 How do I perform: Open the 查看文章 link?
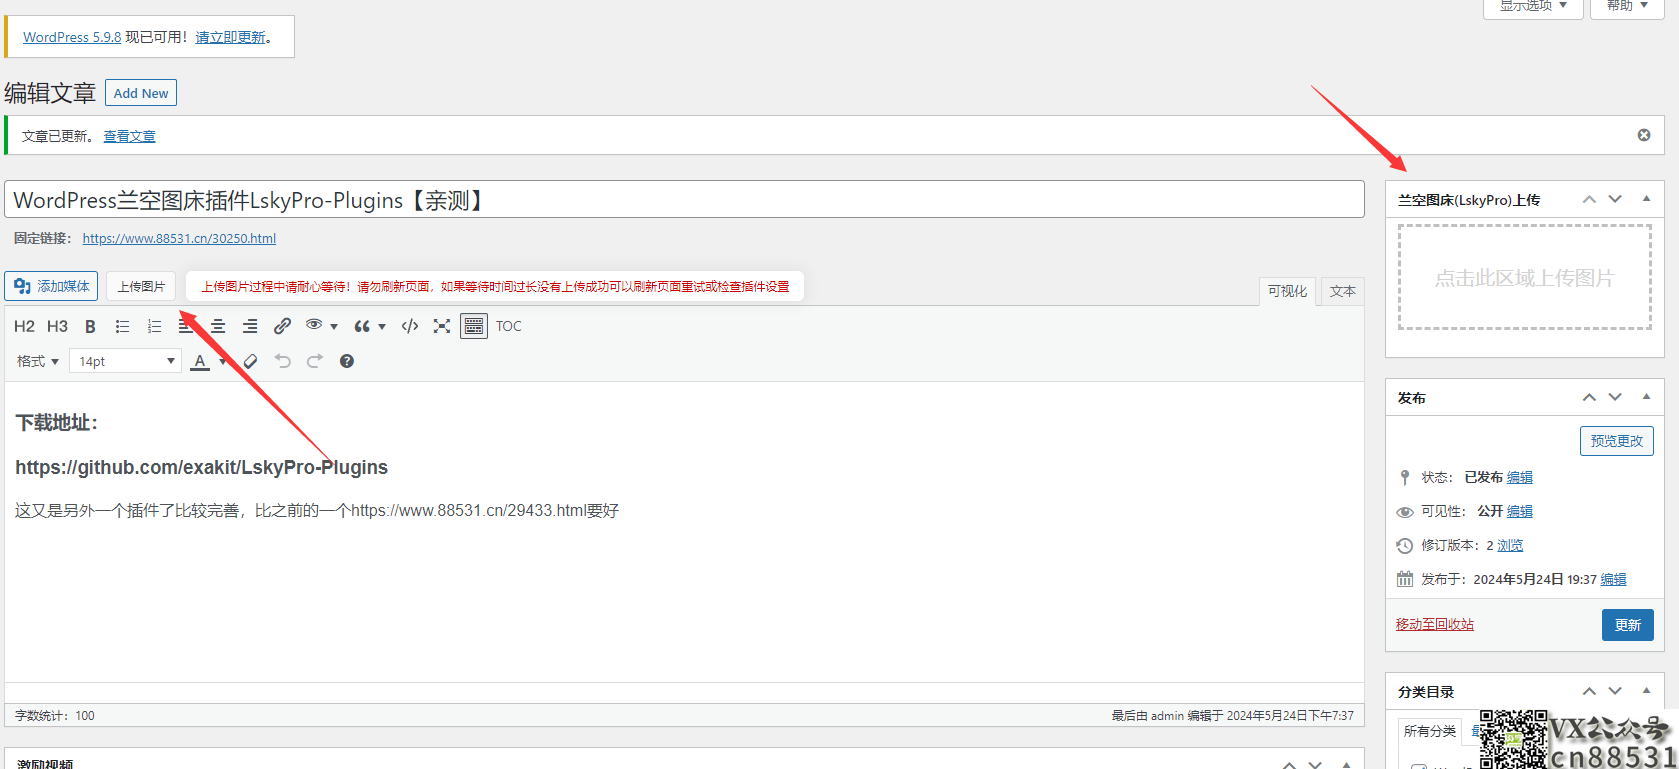point(130,136)
